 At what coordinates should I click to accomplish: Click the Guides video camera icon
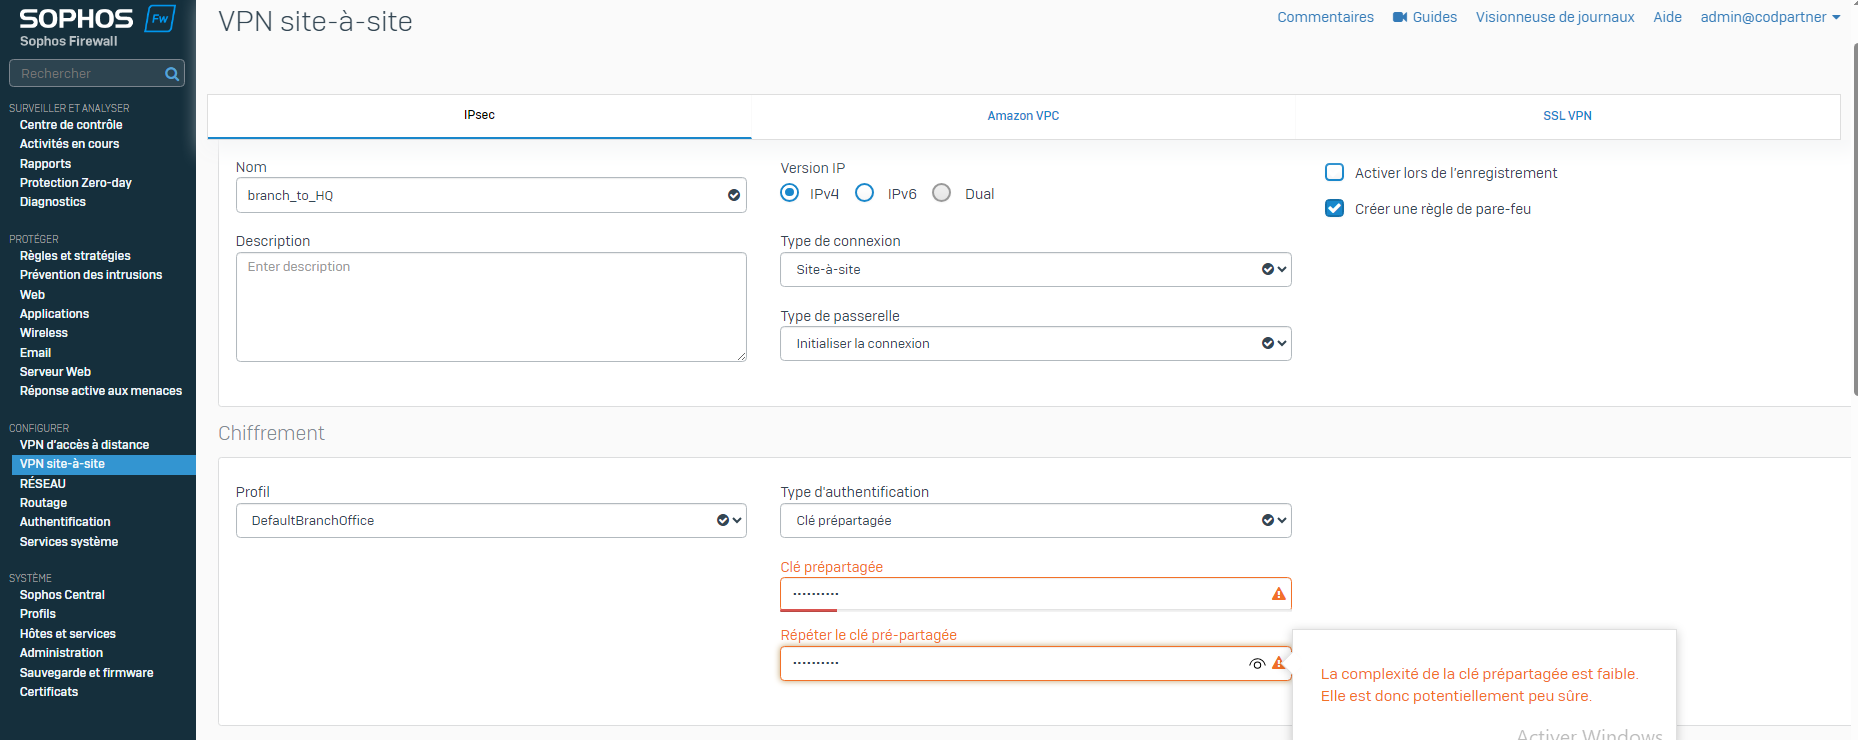(x=1400, y=17)
